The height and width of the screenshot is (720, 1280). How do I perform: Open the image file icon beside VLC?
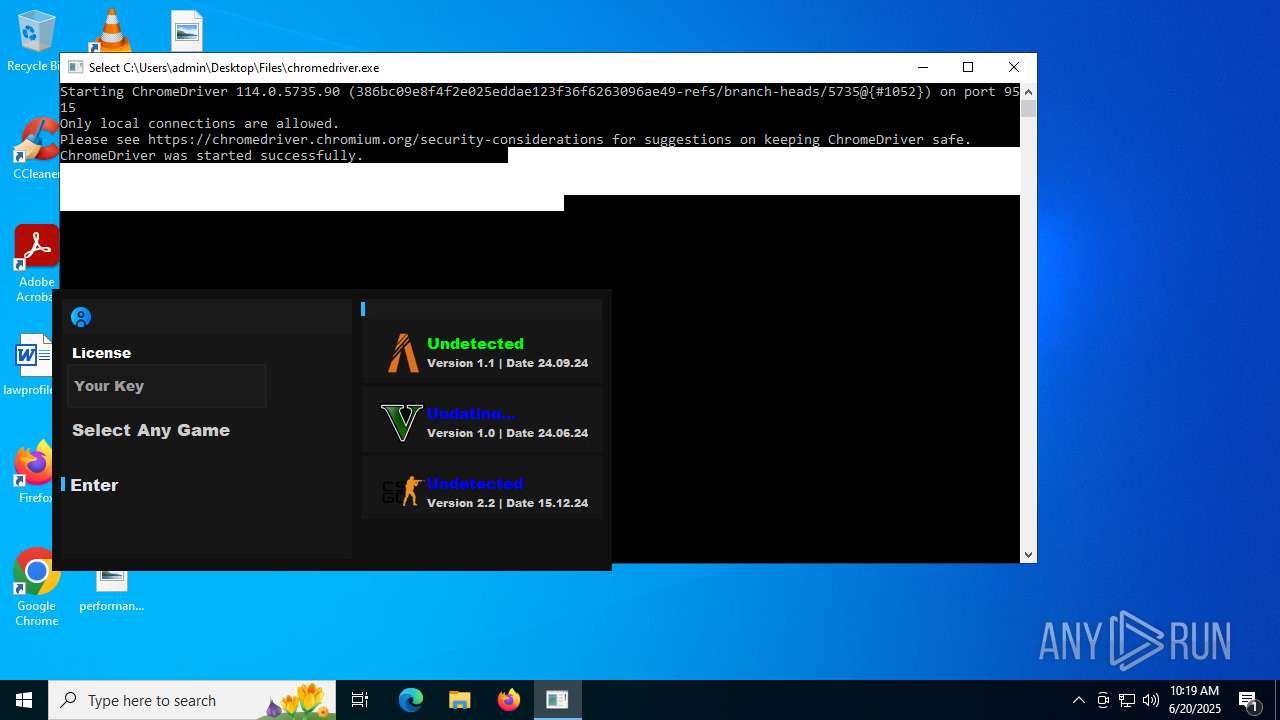tap(187, 30)
